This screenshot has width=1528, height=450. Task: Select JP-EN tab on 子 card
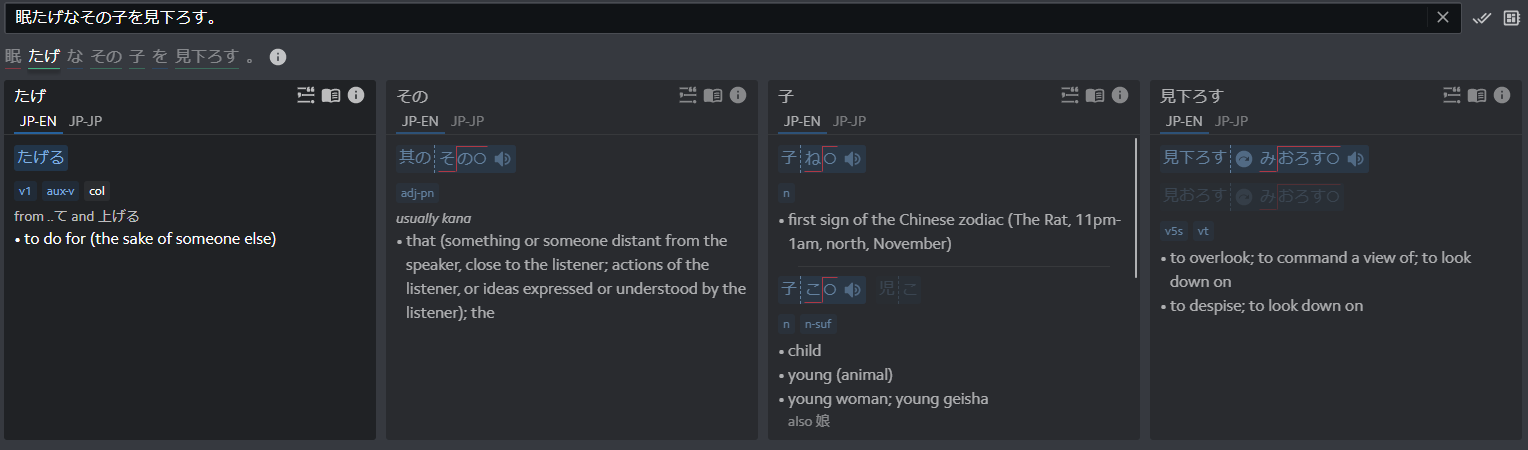click(802, 121)
